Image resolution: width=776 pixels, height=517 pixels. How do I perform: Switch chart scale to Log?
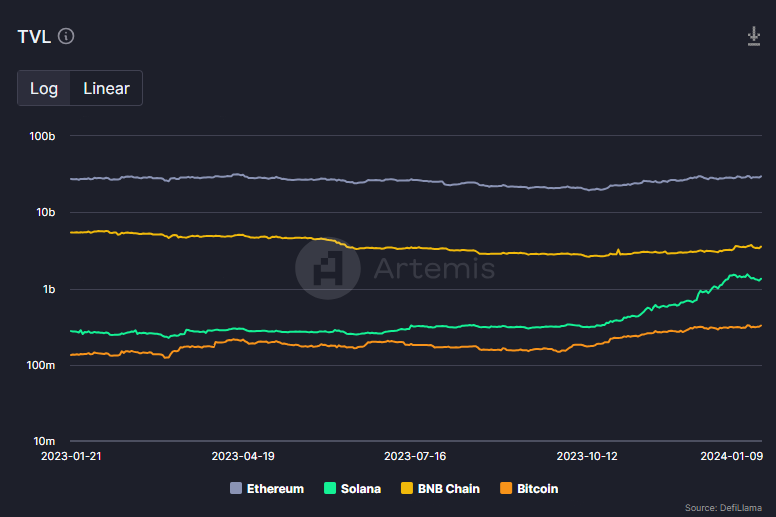(x=44, y=88)
